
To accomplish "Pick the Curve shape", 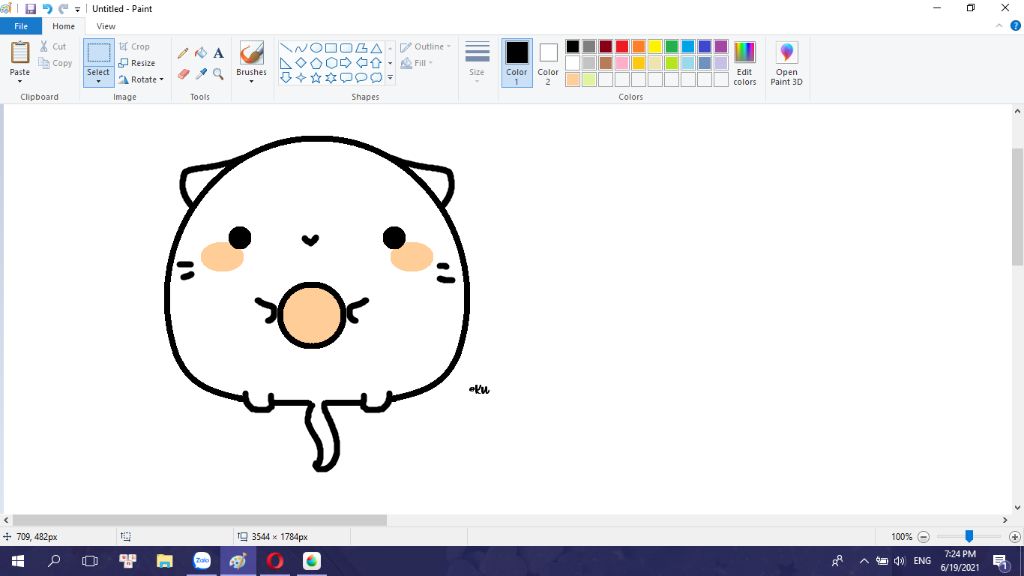I will click(300, 48).
